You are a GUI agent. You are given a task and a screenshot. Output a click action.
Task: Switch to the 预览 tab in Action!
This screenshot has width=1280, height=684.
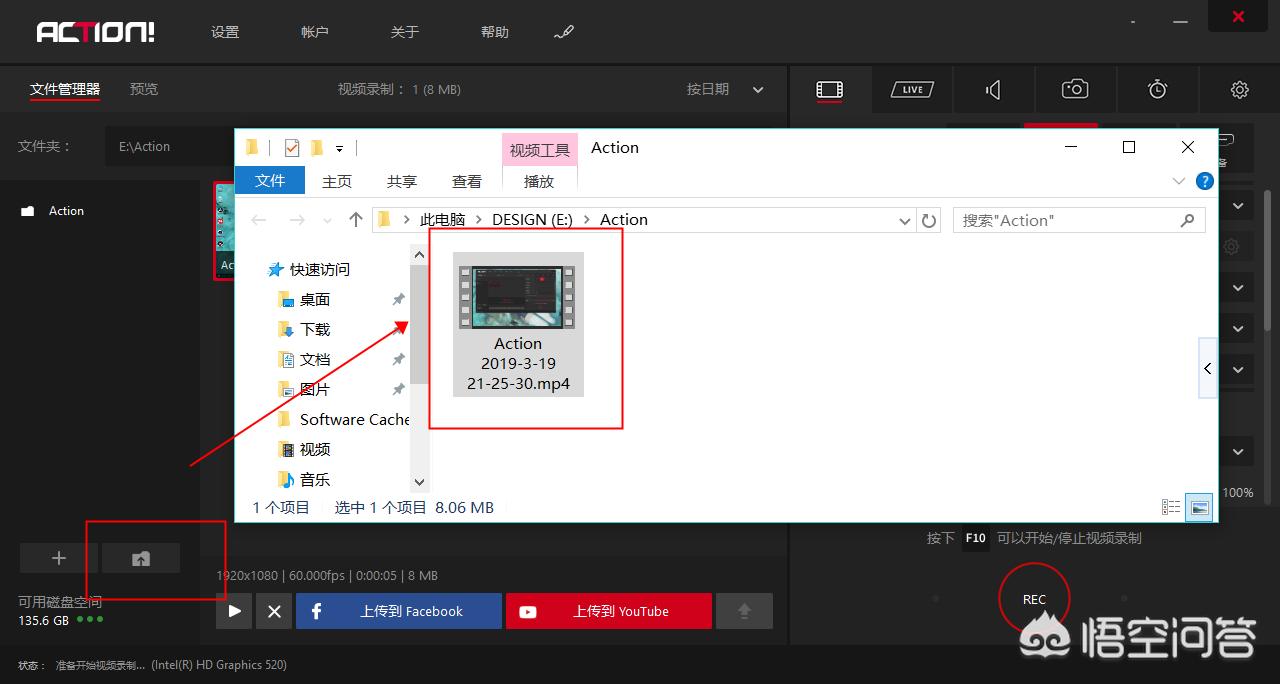tap(143, 89)
